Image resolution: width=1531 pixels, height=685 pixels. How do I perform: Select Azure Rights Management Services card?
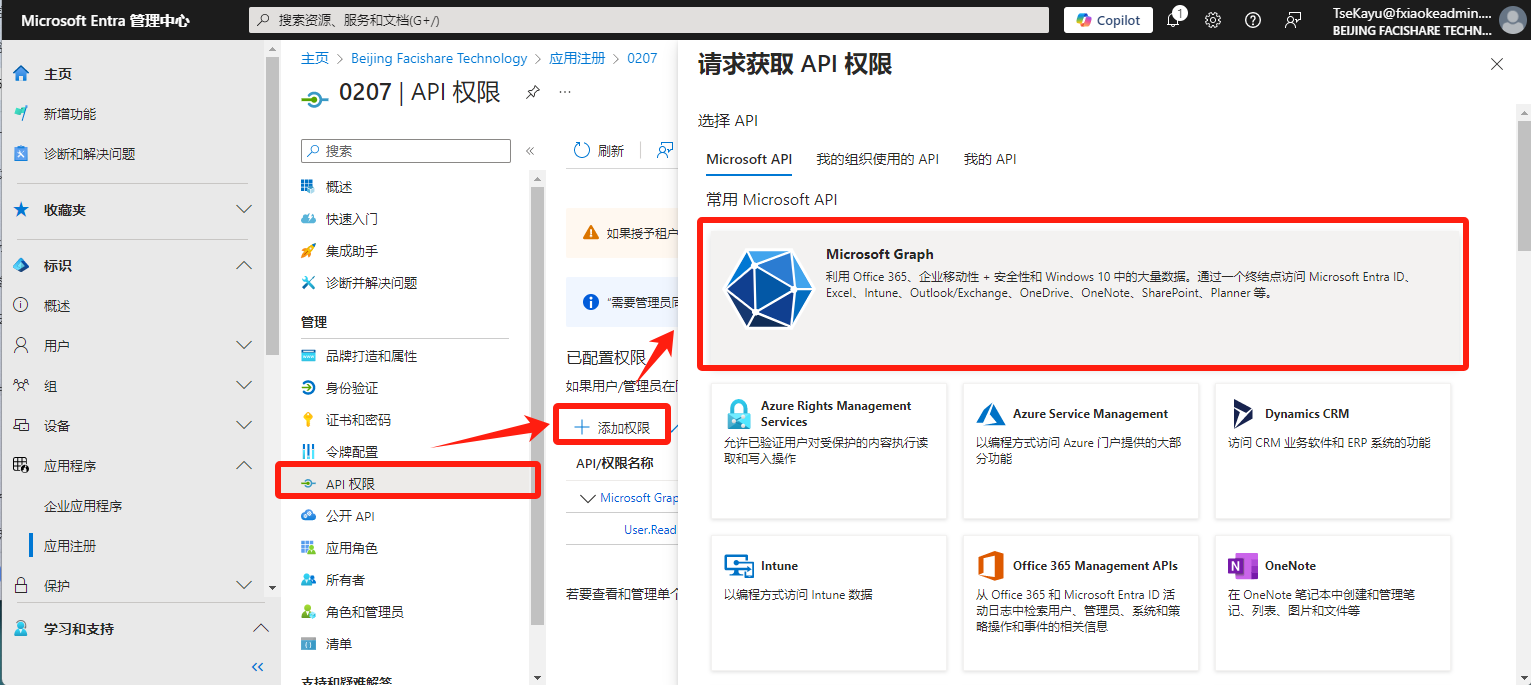[829, 451]
